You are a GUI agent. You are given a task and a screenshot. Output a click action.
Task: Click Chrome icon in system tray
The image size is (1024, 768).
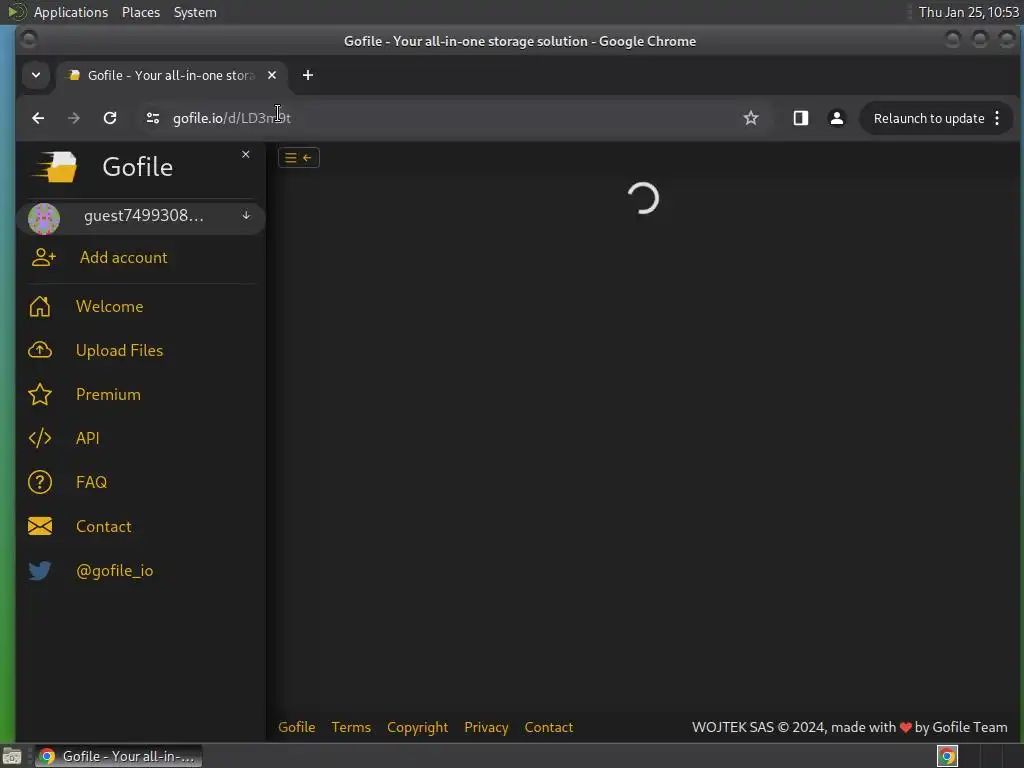point(947,756)
